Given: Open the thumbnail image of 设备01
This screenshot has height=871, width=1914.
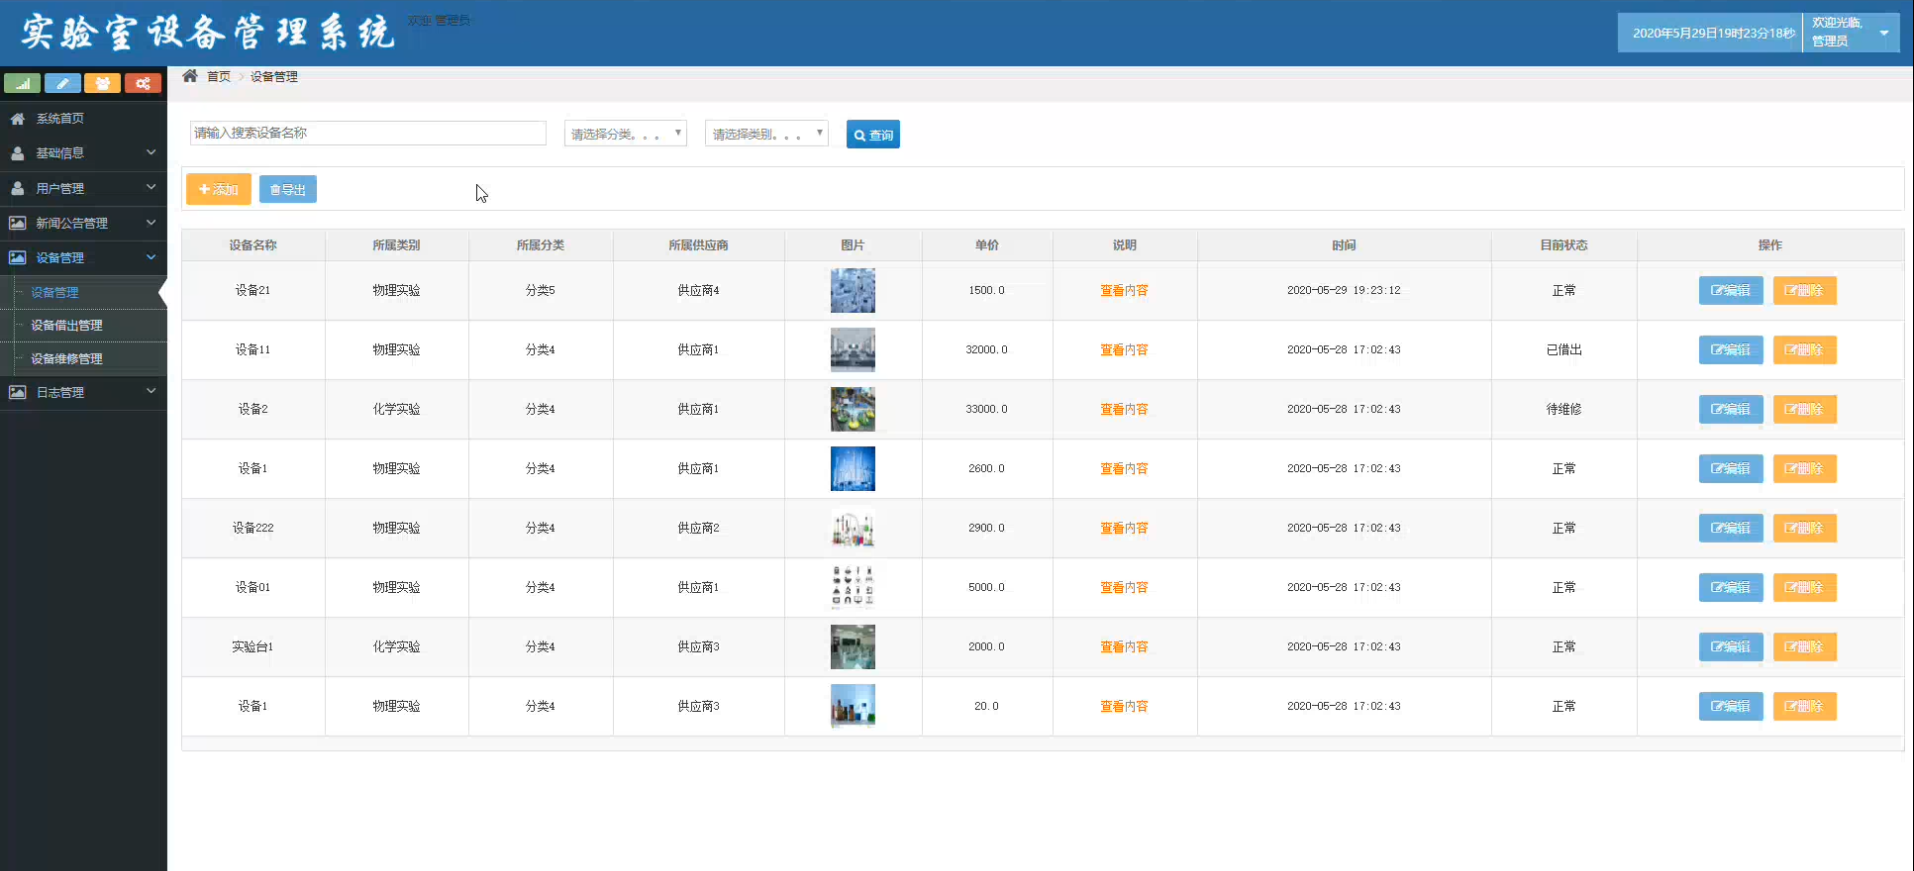Looking at the screenshot, I should click(853, 587).
